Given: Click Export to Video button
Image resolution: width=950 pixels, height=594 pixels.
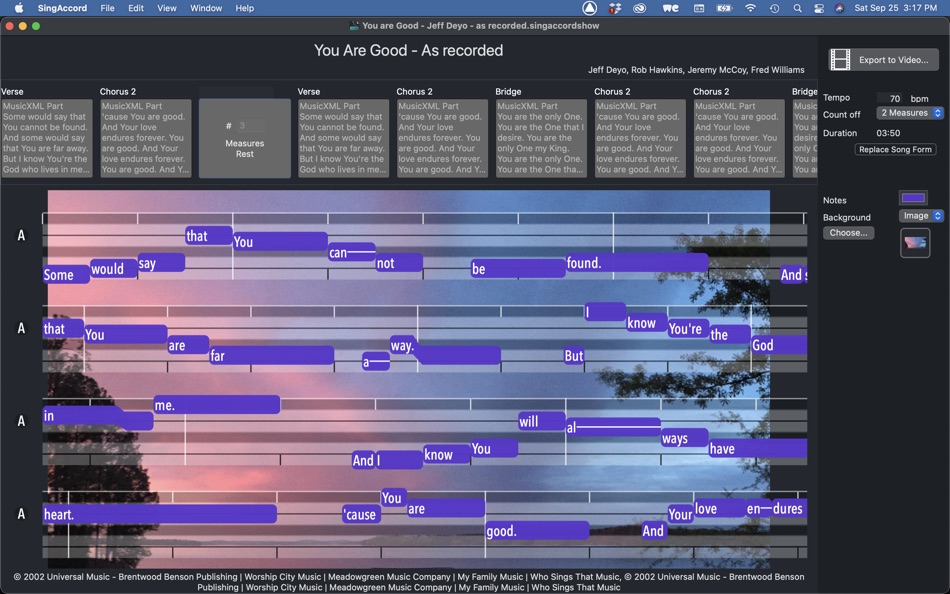Looking at the screenshot, I should click(883, 59).
